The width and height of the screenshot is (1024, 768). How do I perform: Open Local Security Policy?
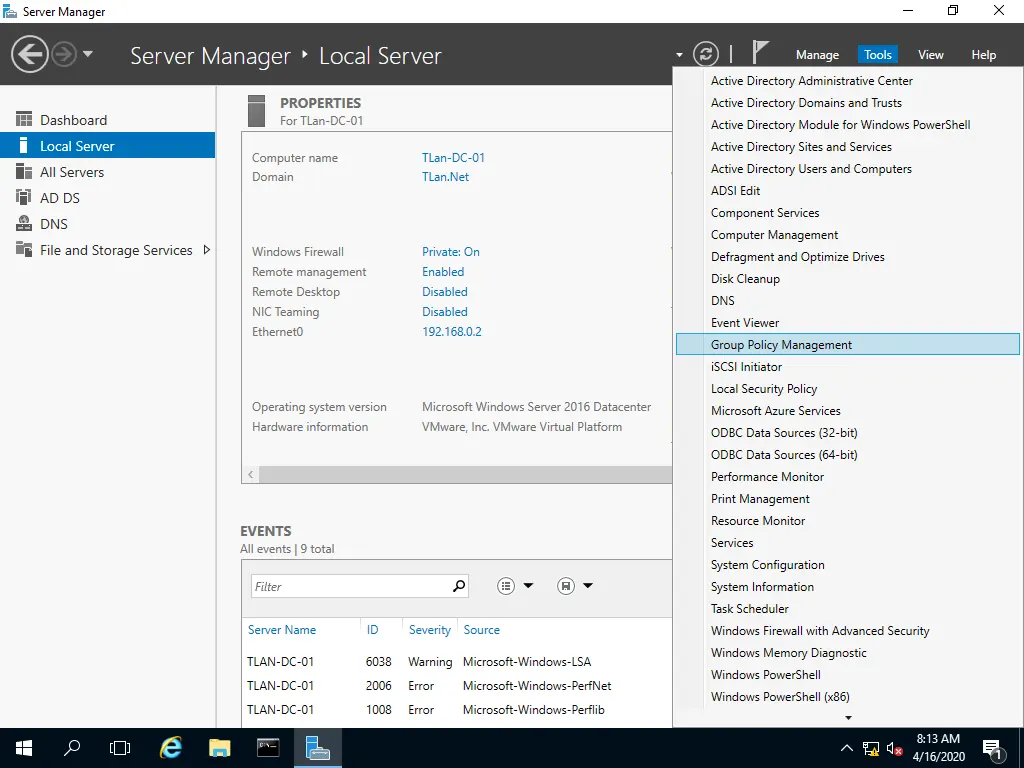tap(848, 389)
